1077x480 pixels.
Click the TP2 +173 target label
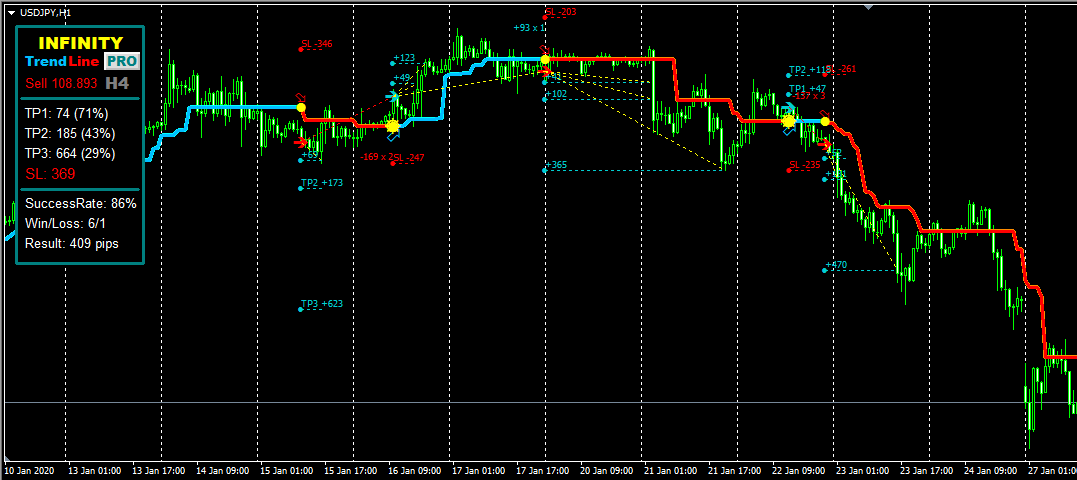(x=321, y=183)
